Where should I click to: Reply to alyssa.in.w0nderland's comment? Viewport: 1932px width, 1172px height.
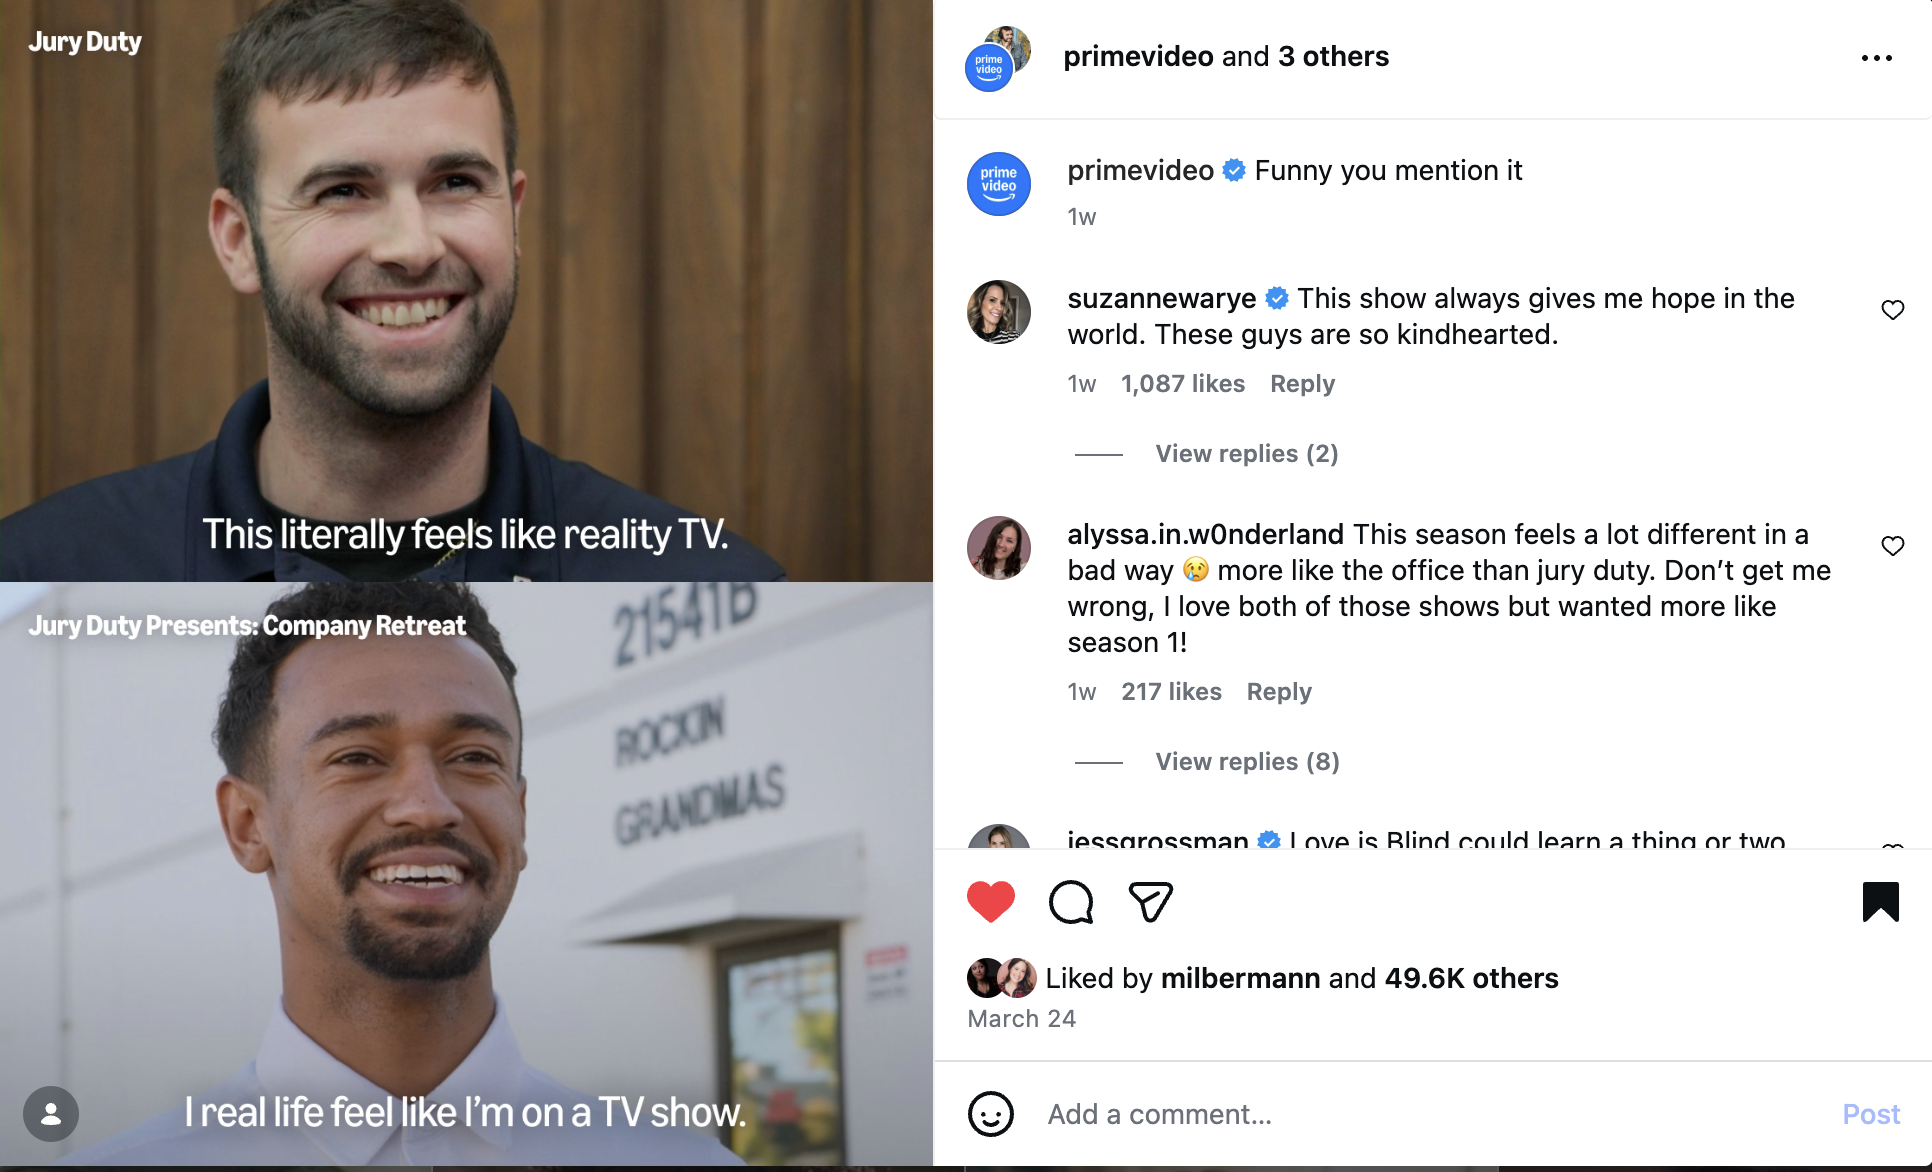point(1279,692)
